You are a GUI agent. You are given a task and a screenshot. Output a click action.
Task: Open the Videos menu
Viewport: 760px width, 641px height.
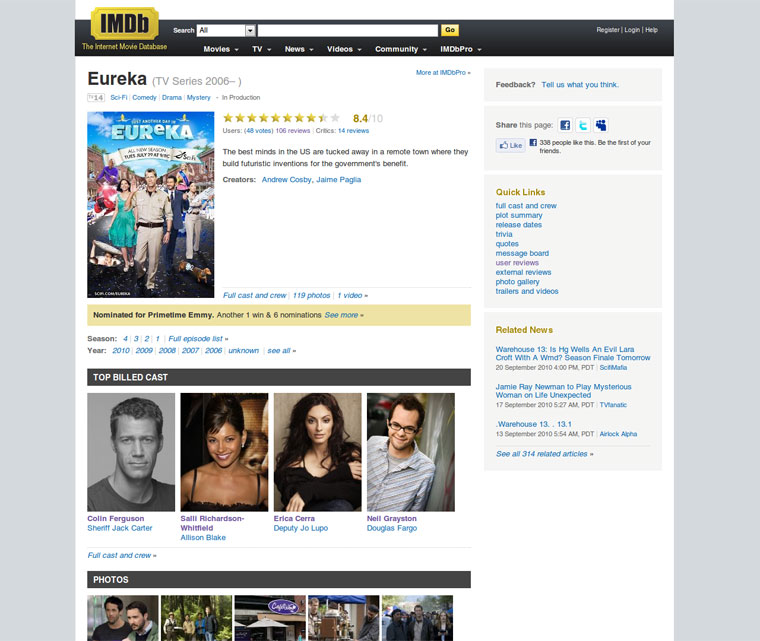coord(344,49)
